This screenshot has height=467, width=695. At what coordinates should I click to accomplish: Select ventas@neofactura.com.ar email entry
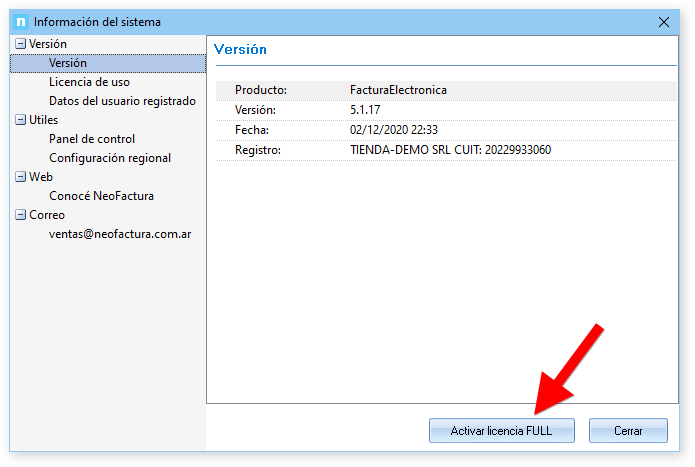[120, 234]
